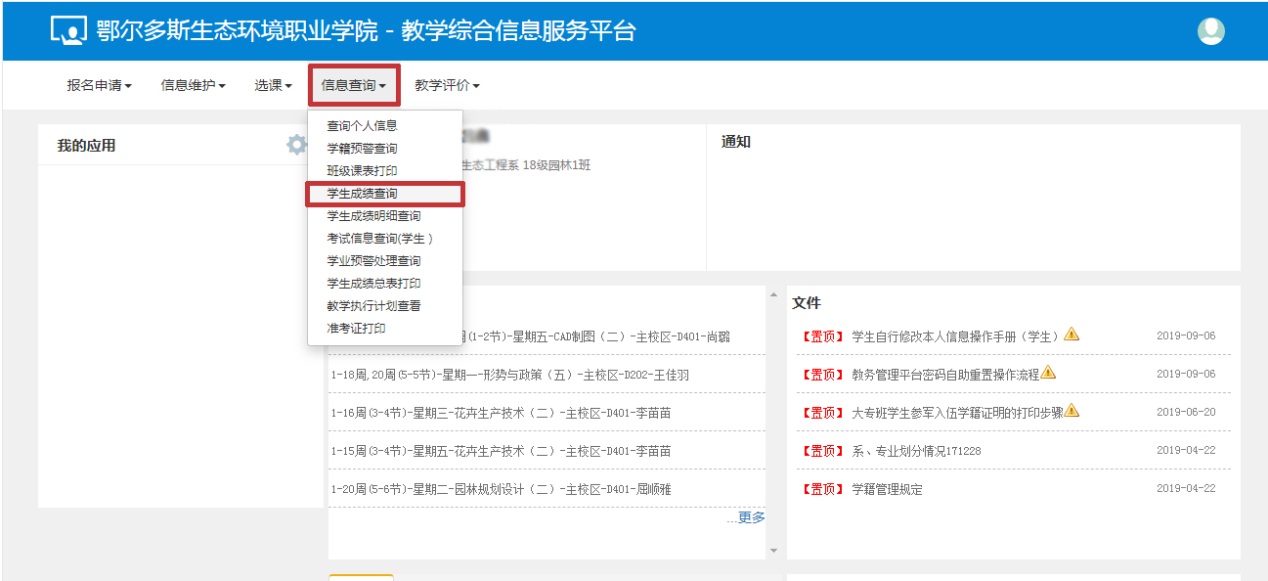Expand the 教学评价 dropdown menu
The image size is (1268, 581).
[447, 86]
